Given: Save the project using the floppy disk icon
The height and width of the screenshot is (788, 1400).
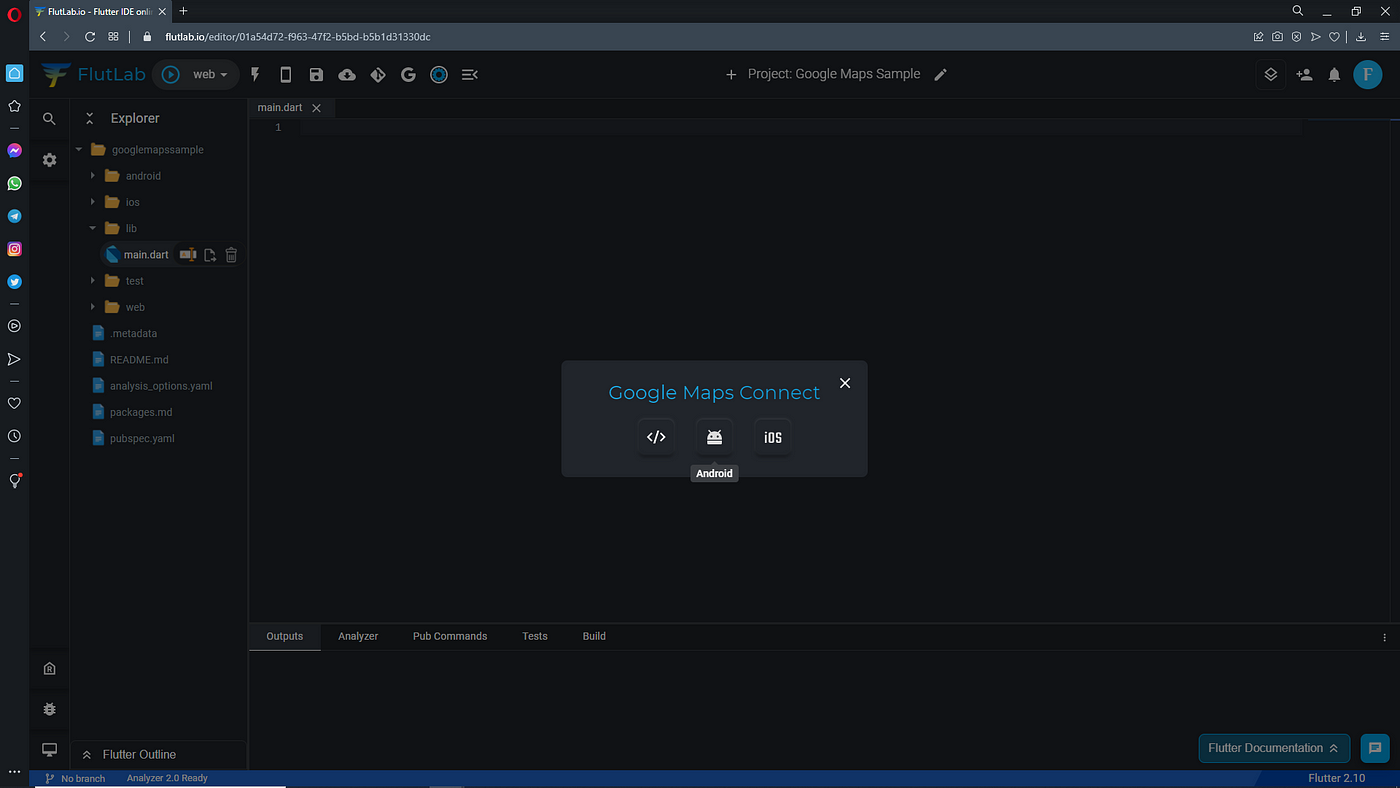Looking at the screenshot, I should 316,74.
